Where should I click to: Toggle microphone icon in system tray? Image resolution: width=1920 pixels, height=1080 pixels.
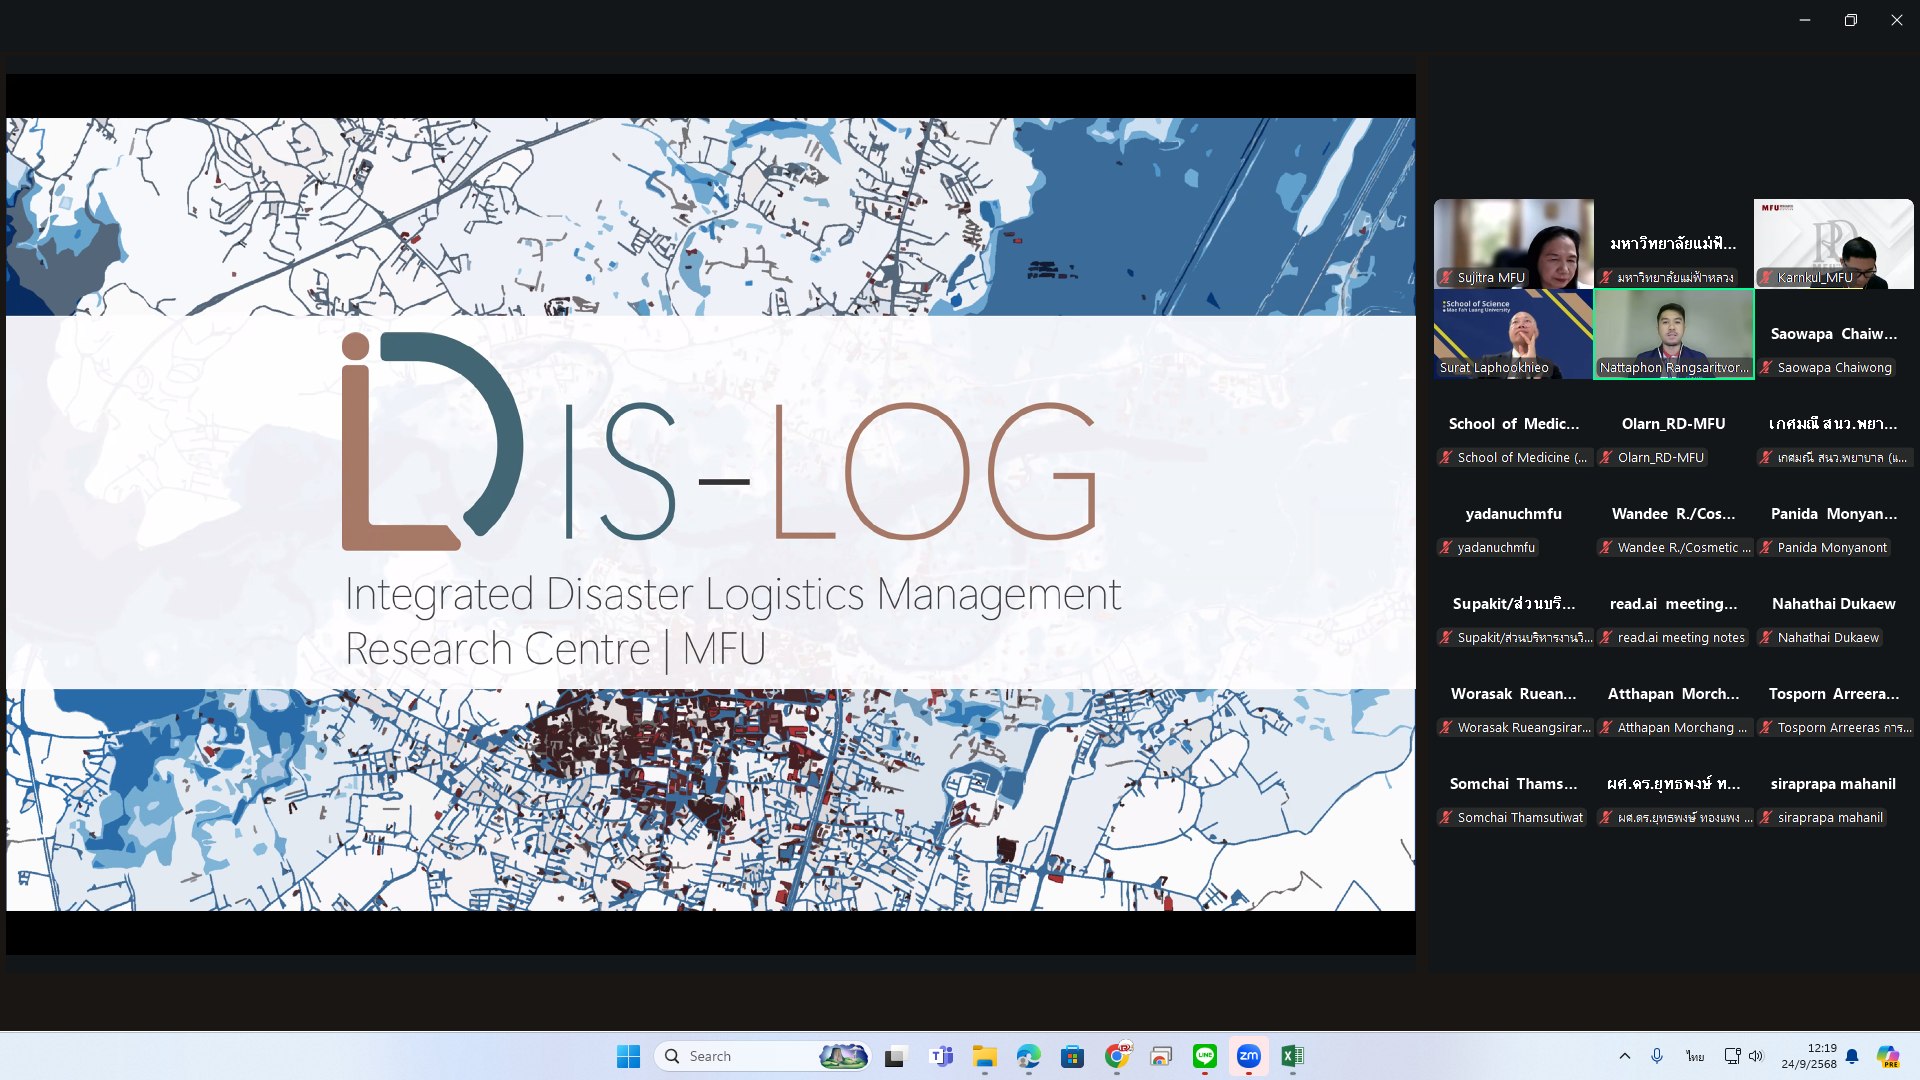pyautogui.click(x=1657, y=1056)
